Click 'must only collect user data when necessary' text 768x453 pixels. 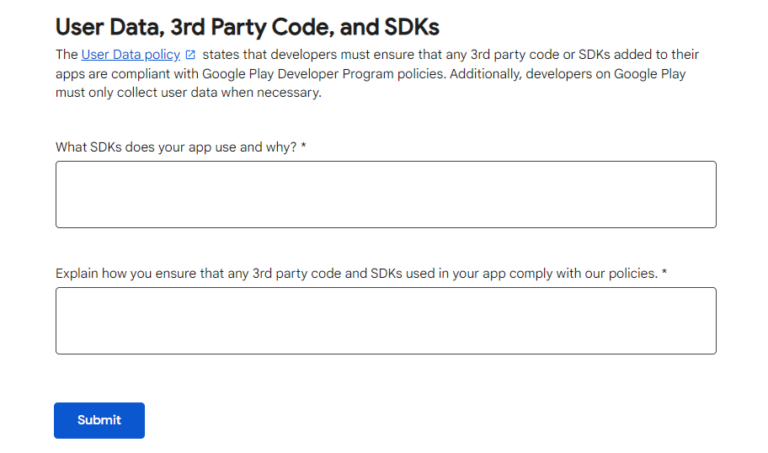(x=185, y=93)
